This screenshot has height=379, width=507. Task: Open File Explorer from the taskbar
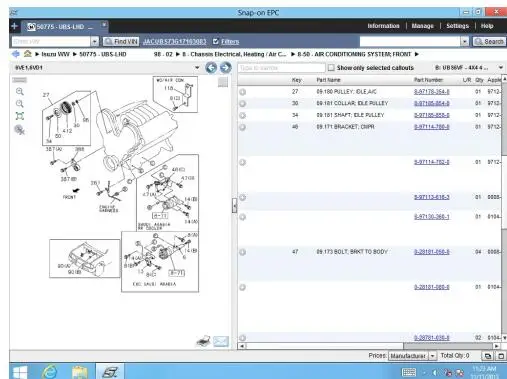coord(79,372)
